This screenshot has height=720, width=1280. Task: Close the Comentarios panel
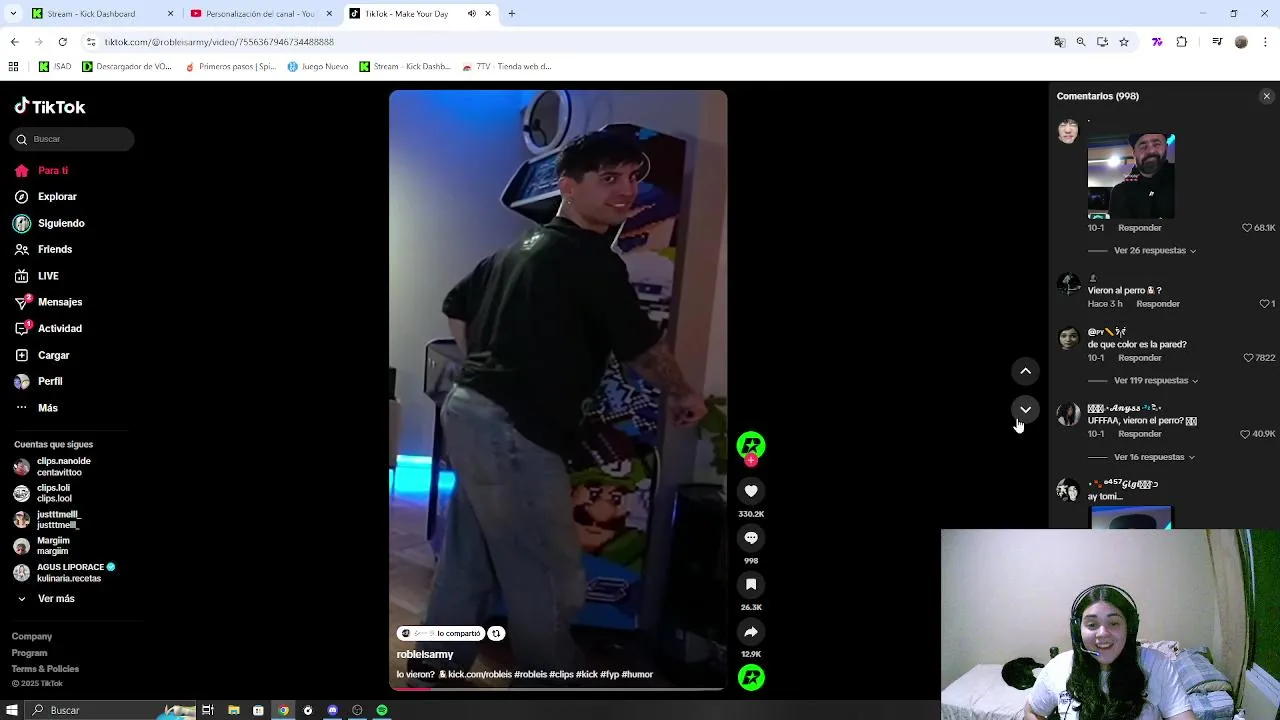coord(1266,96)
